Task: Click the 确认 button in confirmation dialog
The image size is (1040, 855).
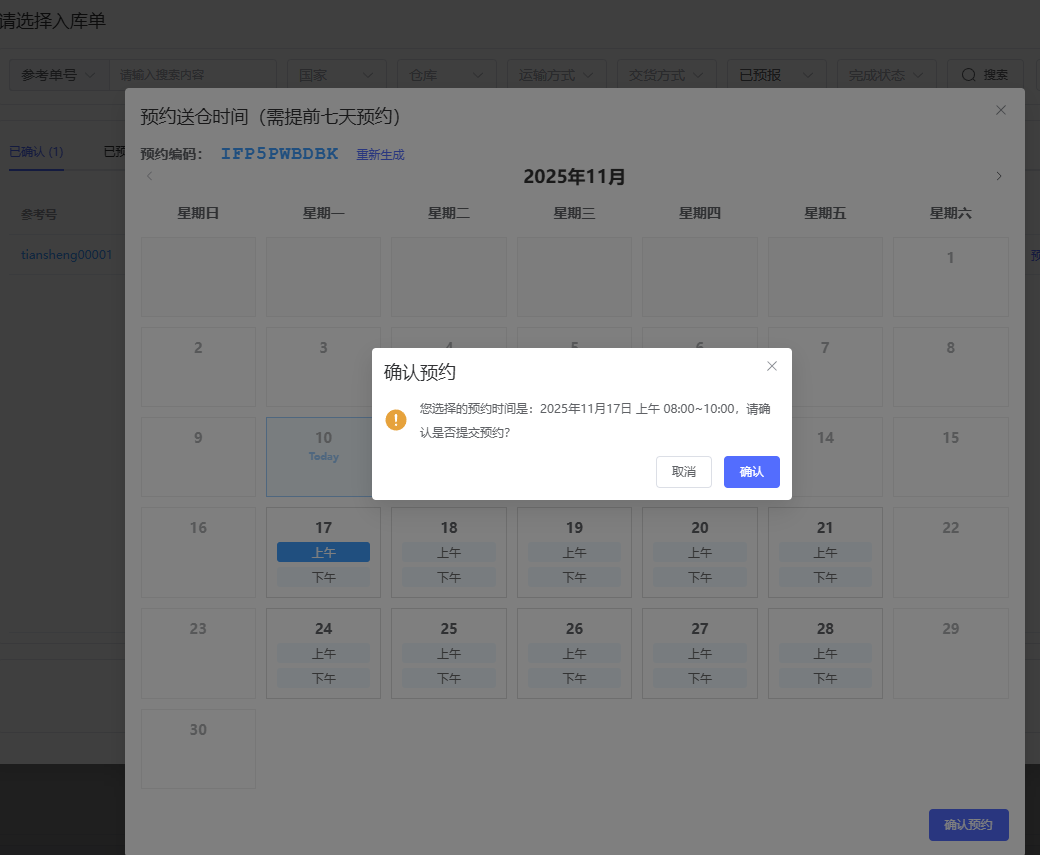Action: pos(751,472)
